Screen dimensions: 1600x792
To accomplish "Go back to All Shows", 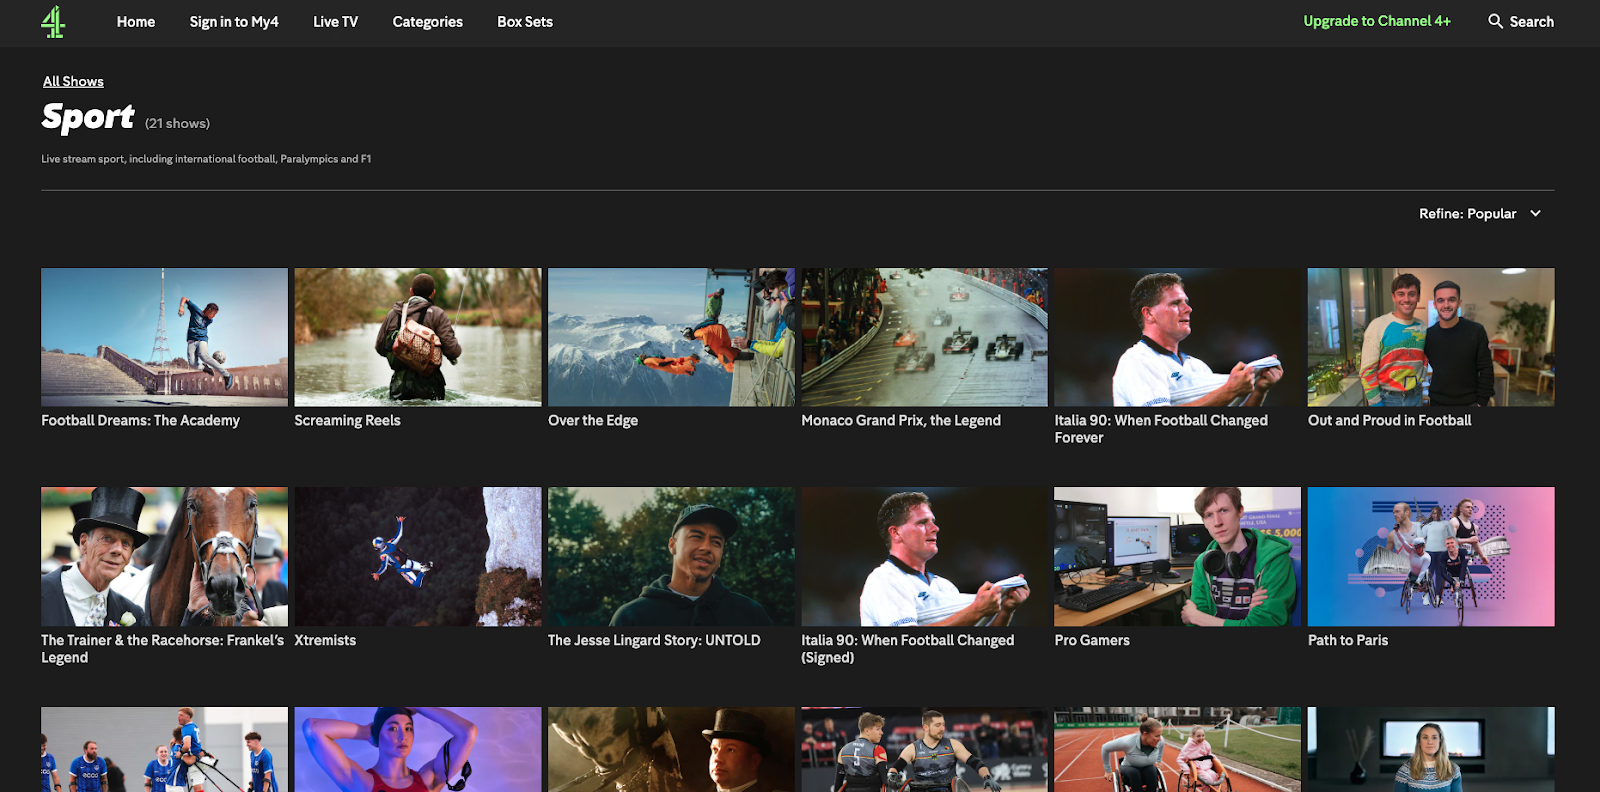I will coord(73,82).
